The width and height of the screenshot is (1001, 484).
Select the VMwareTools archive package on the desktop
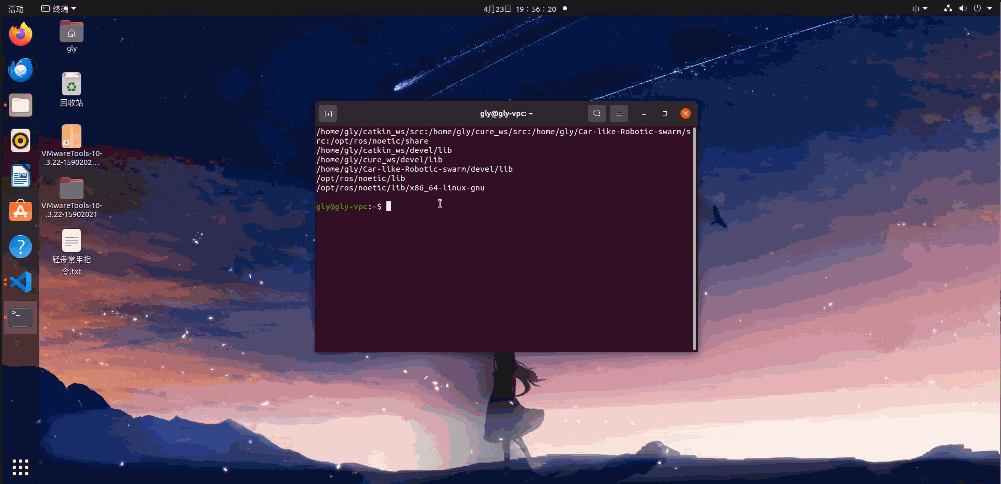(72, 146)
